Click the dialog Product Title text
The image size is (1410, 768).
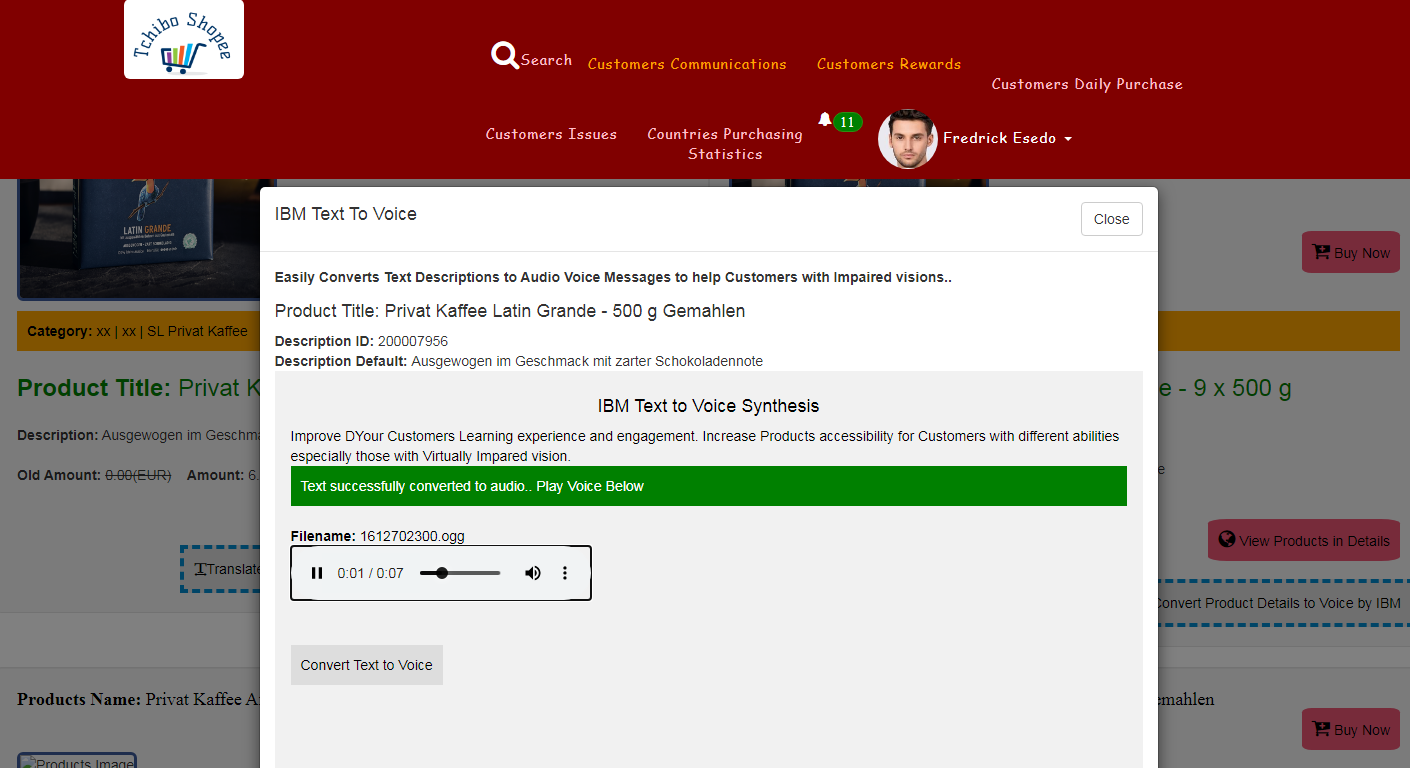510,311
